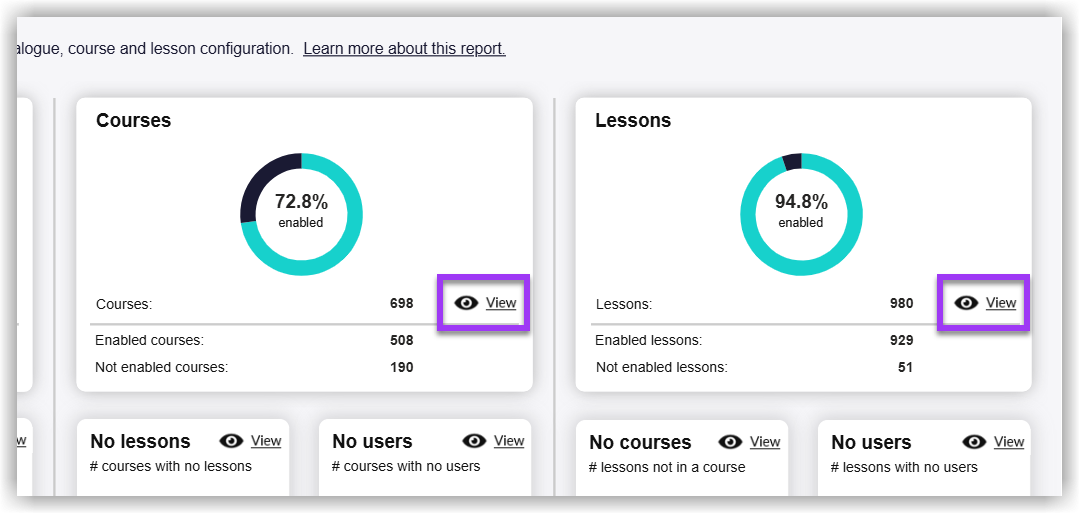Select the Not enabled courses count 190
The width and height of the screenshot is (1080, 514).
401,367
